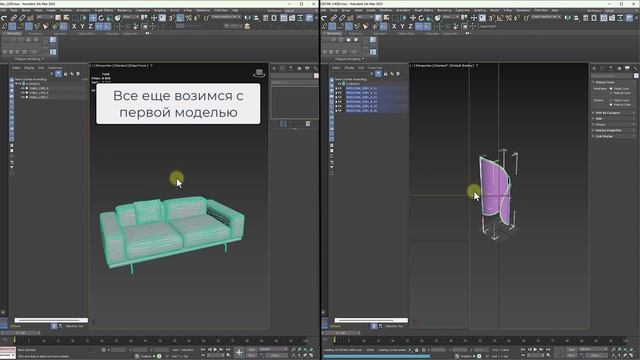The height and width of the screenshot is (360, 640).
Task: Restrict to Z axis in right window
Action: [411, 27]
